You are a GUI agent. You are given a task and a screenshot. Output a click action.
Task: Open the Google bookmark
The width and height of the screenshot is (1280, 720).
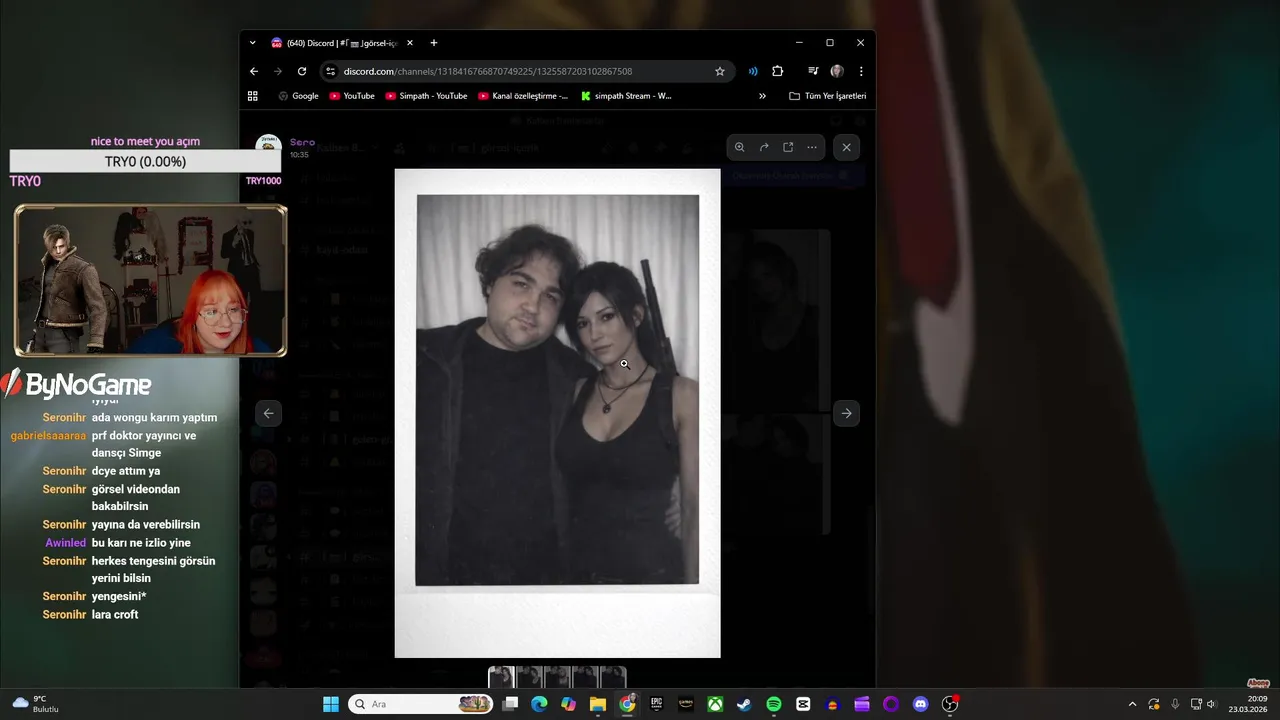click(x=298, y=96)
